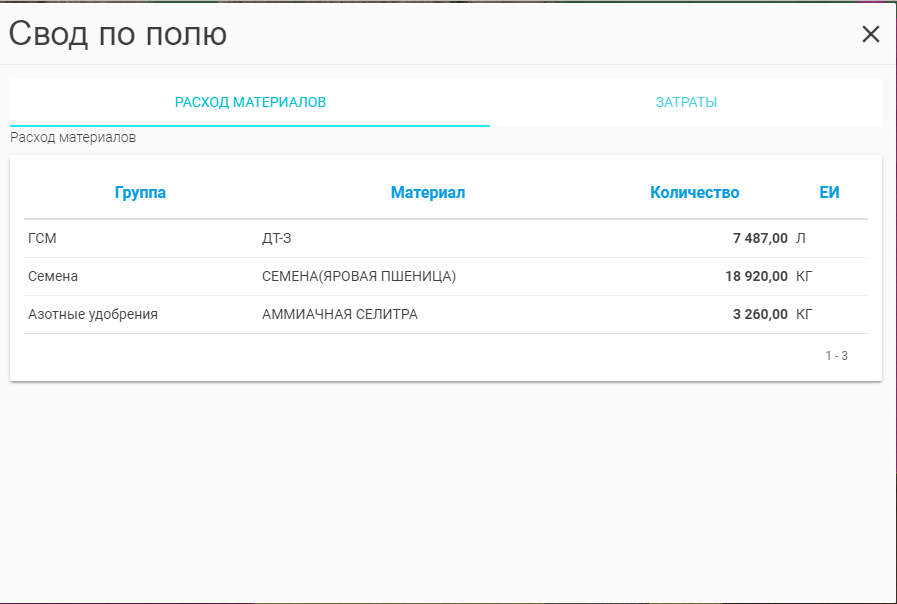
Task: Select the Расход материалов tab
Action: coord(250,102)
